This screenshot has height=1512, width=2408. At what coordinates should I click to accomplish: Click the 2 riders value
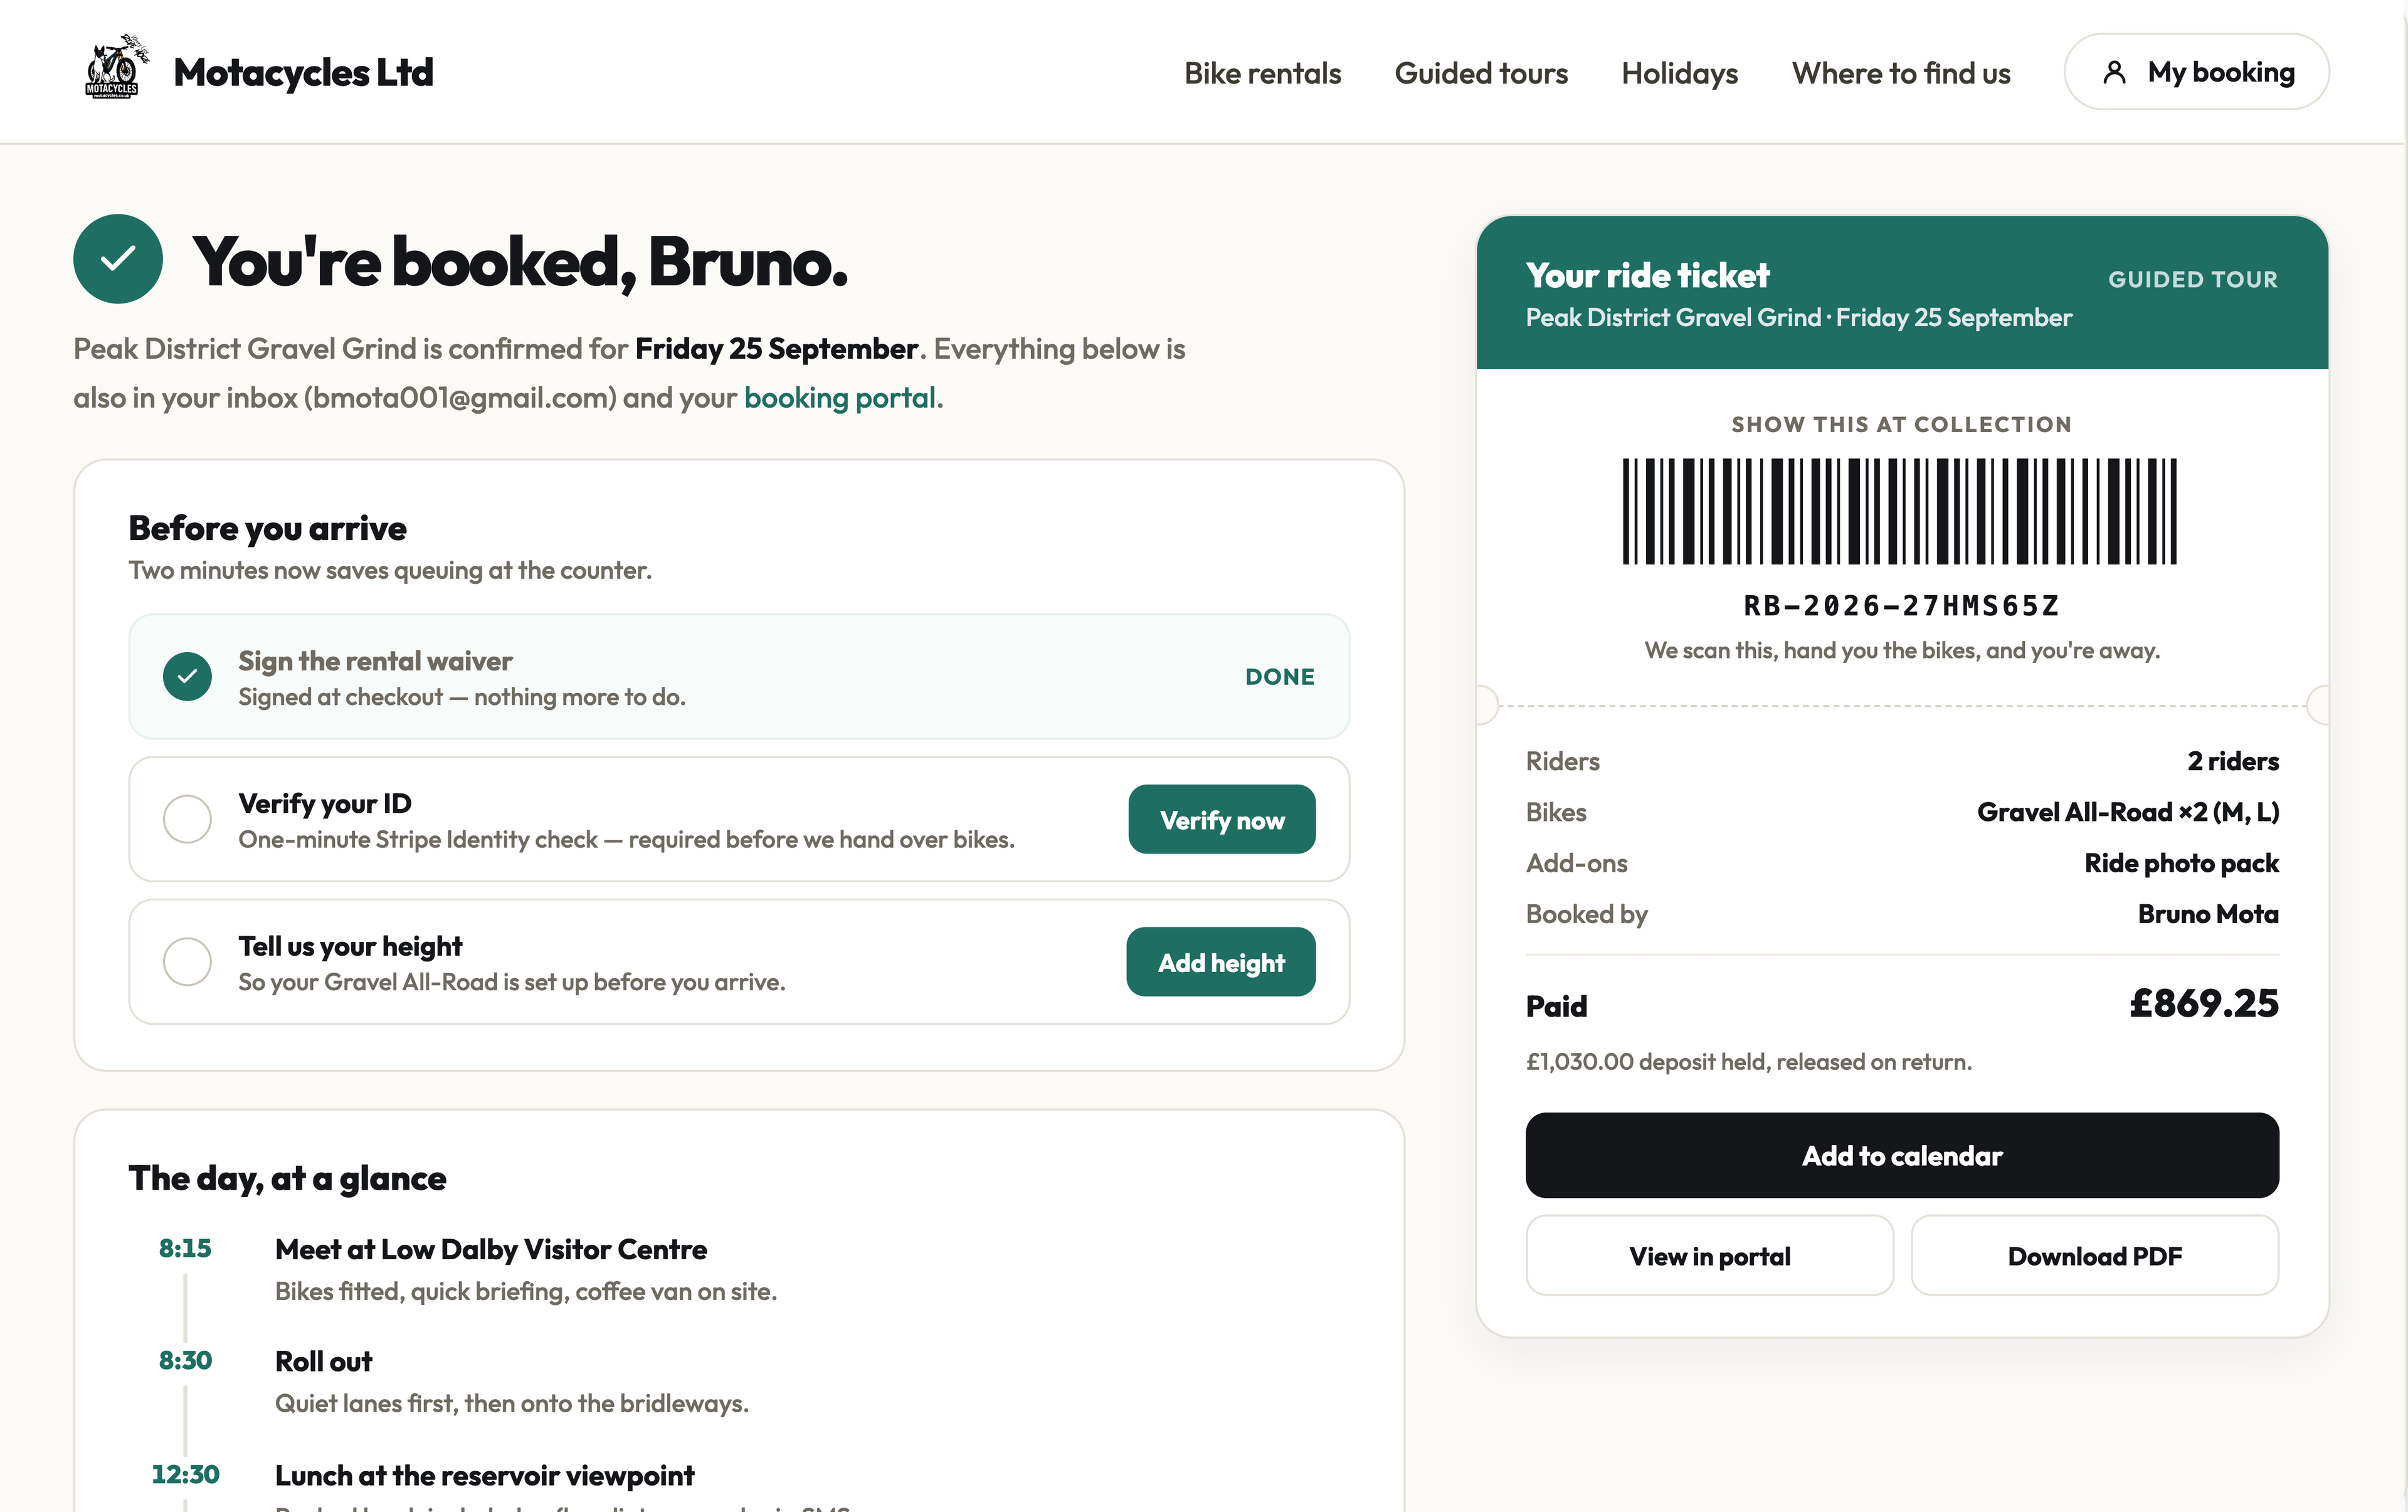pos(2233,761)
